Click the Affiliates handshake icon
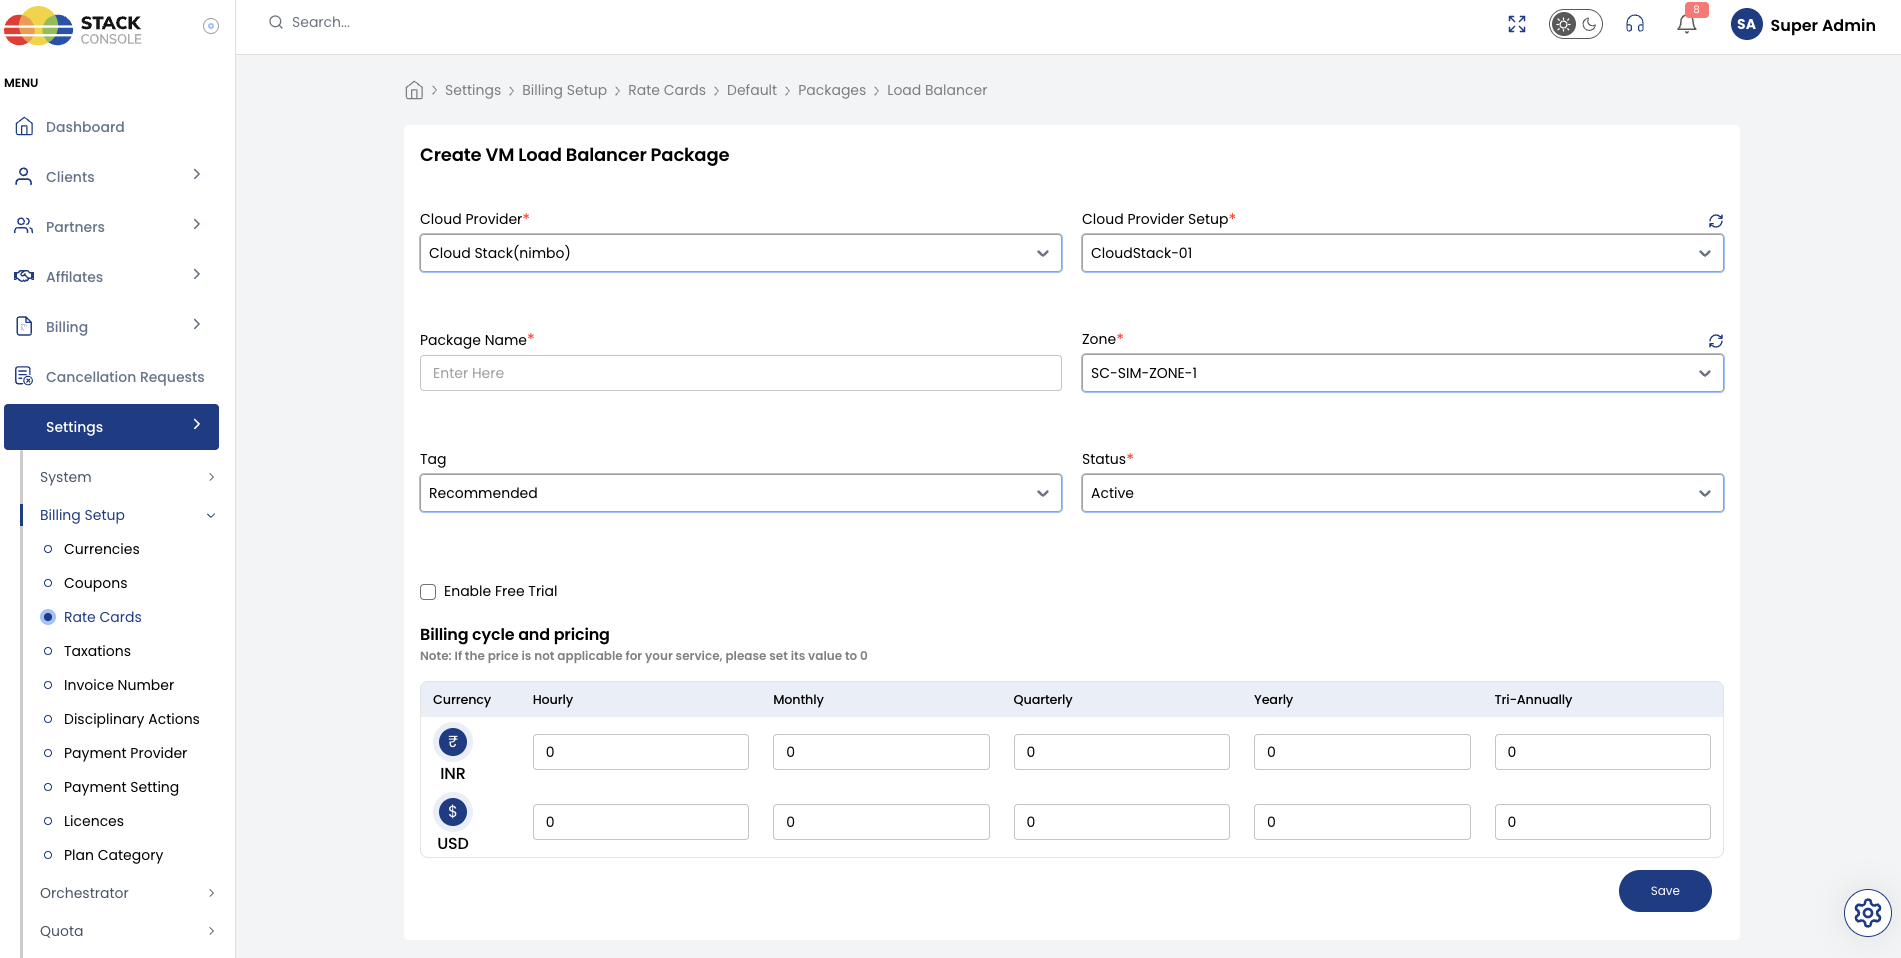 click(x=24, y=277)
